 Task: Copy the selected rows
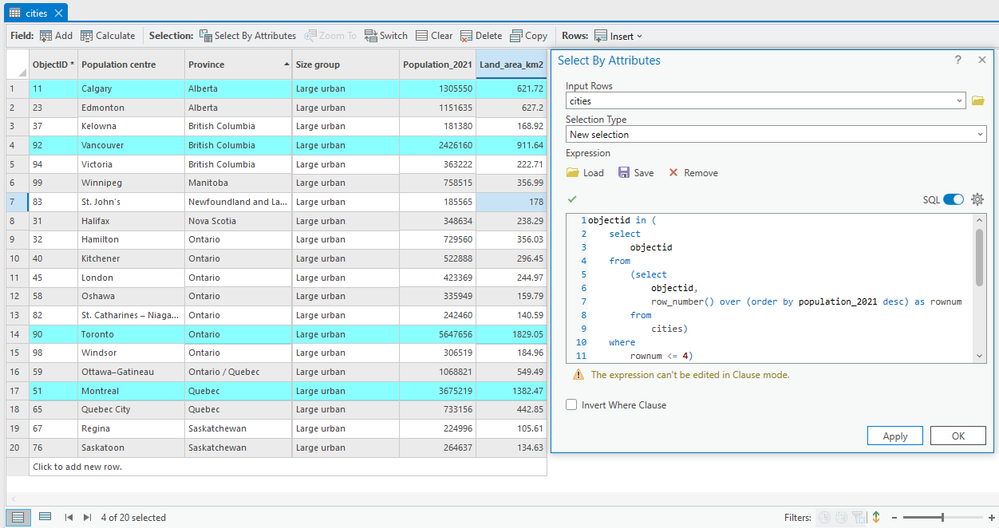pos(528,36)
